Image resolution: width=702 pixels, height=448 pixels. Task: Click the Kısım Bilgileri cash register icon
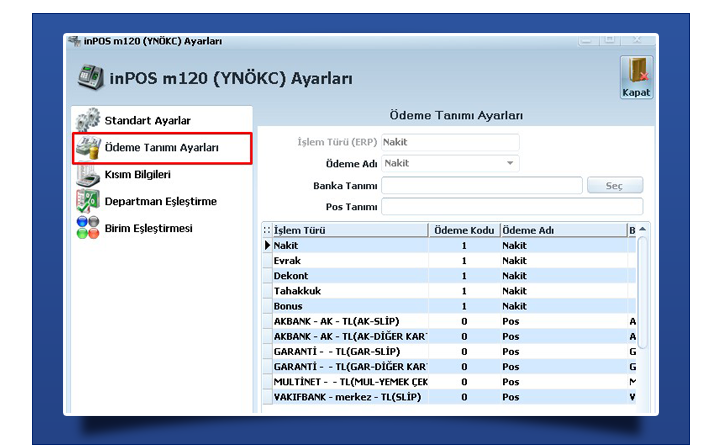(87, 175)
